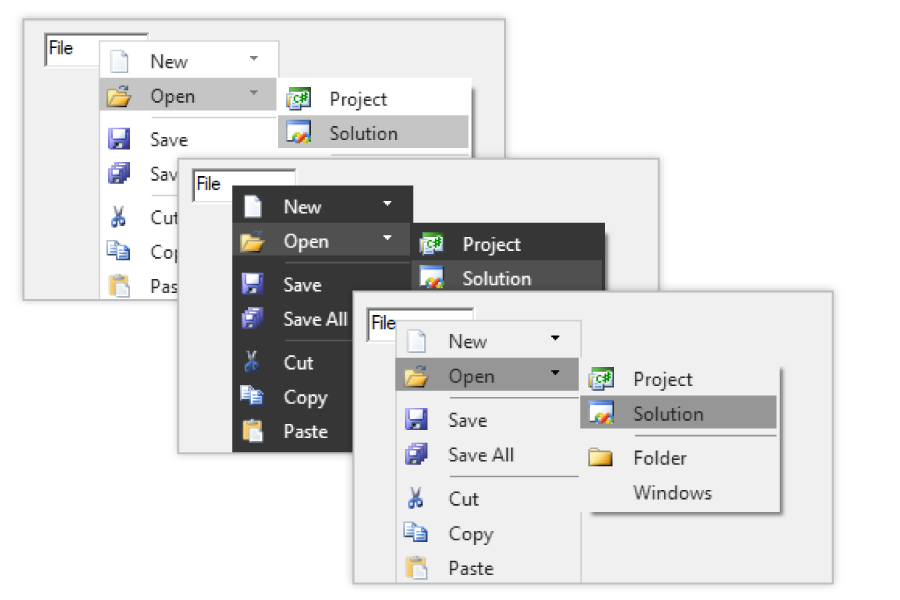Choose Save All in the dark-themed menu
Viewport: 900px width, 600px height.
pos(315,319)
